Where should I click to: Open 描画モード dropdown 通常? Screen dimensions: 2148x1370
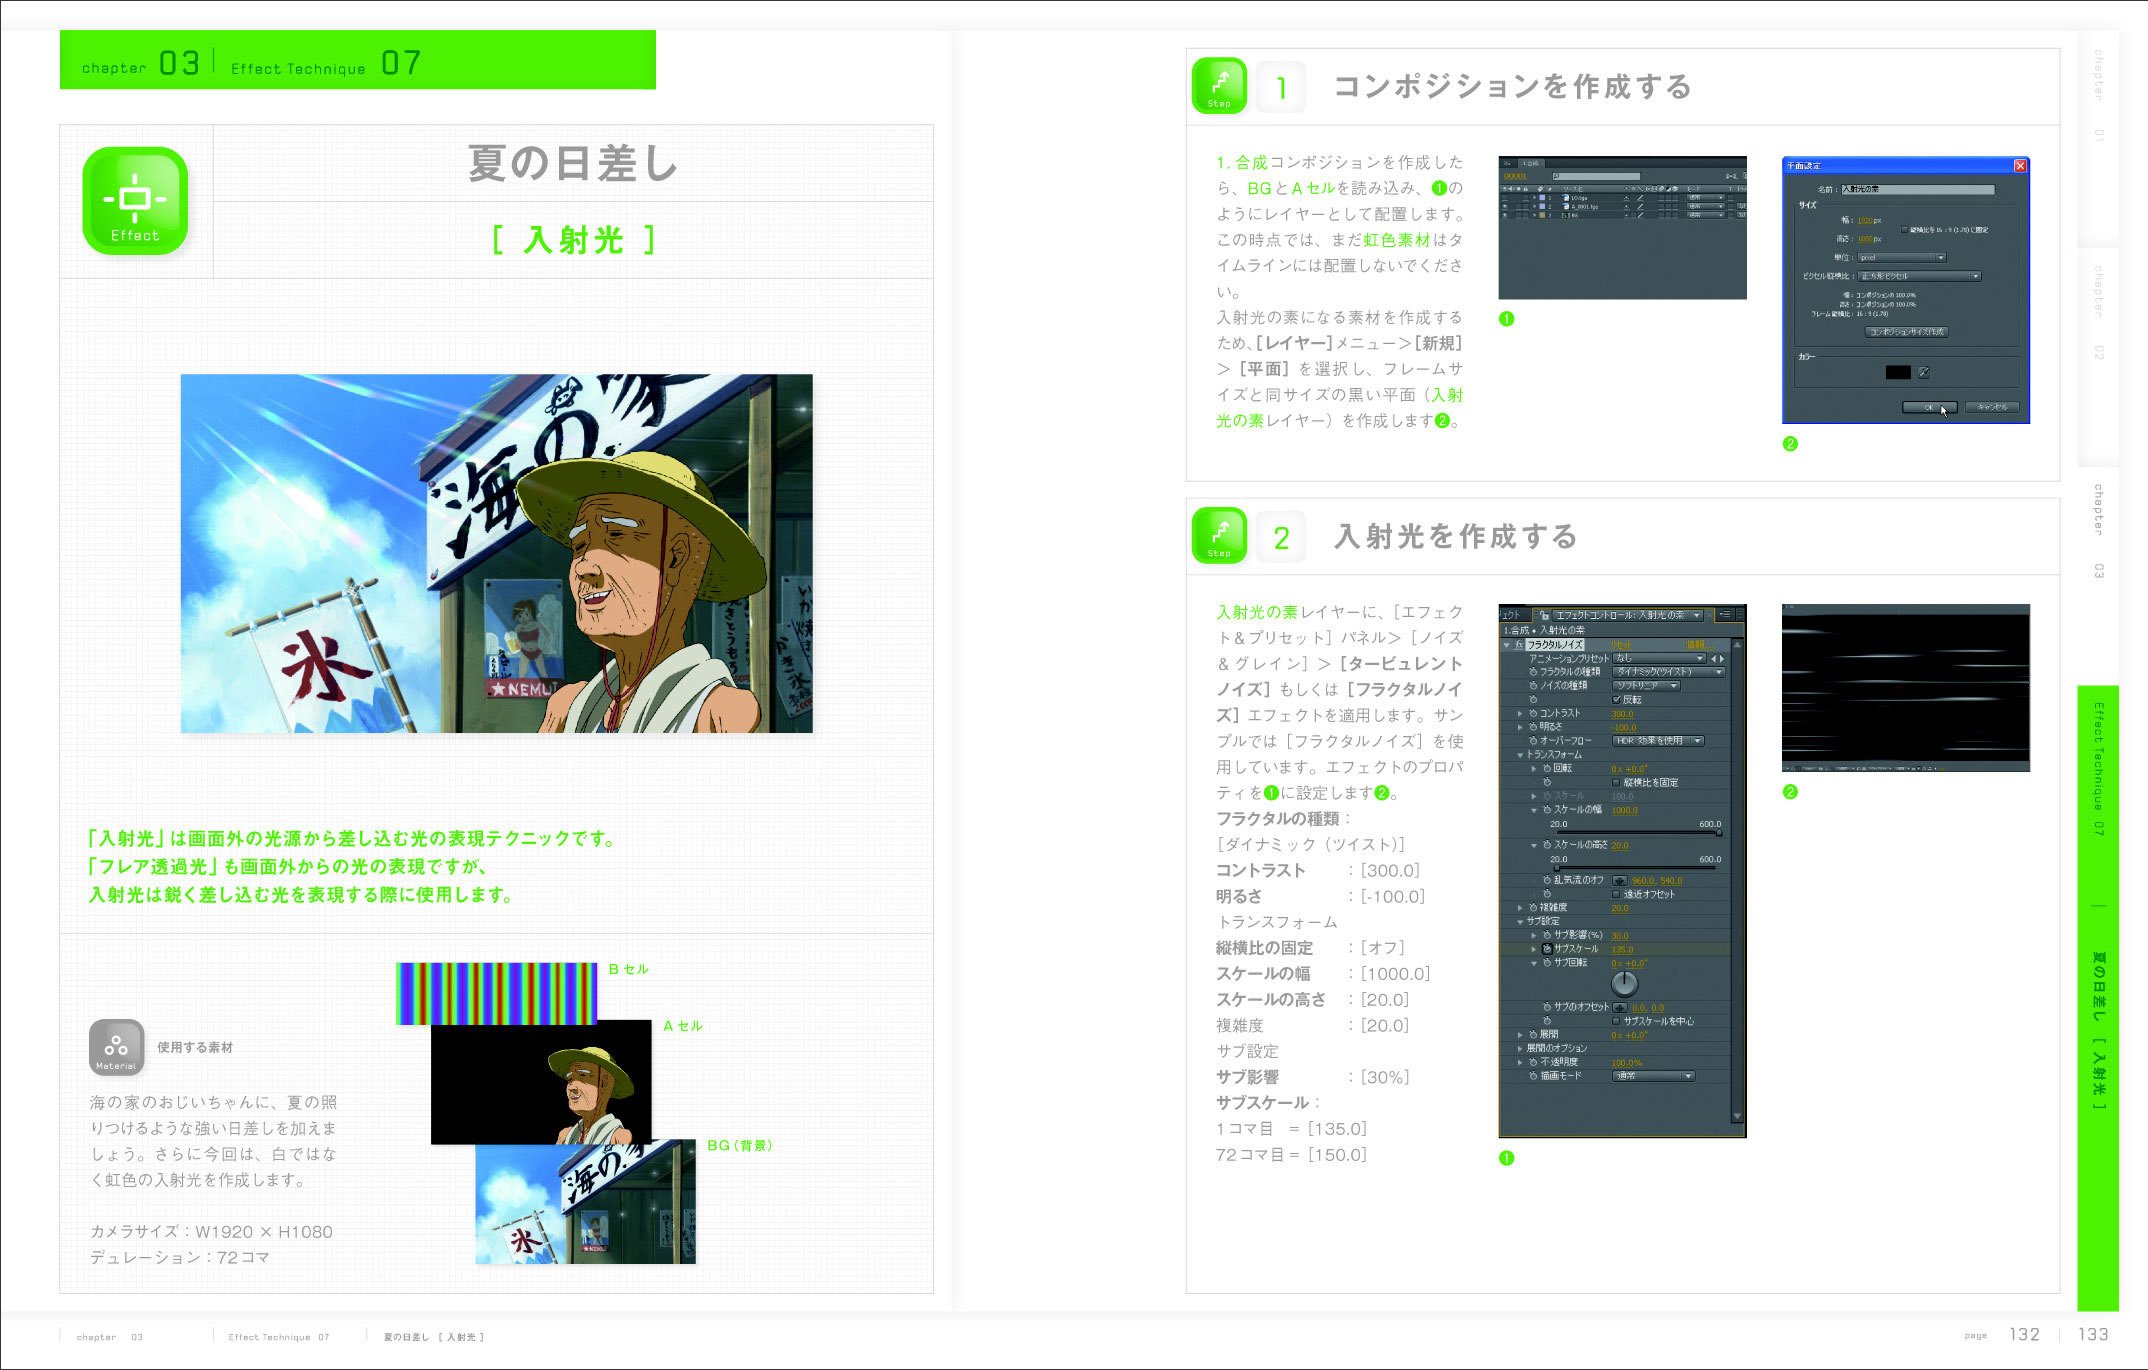pos(1654,1076)
